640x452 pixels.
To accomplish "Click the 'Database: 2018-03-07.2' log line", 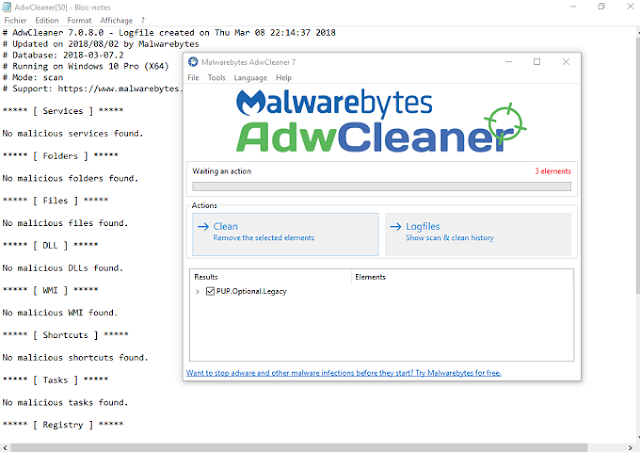I will pyautogui.click(x=63, y=55).
